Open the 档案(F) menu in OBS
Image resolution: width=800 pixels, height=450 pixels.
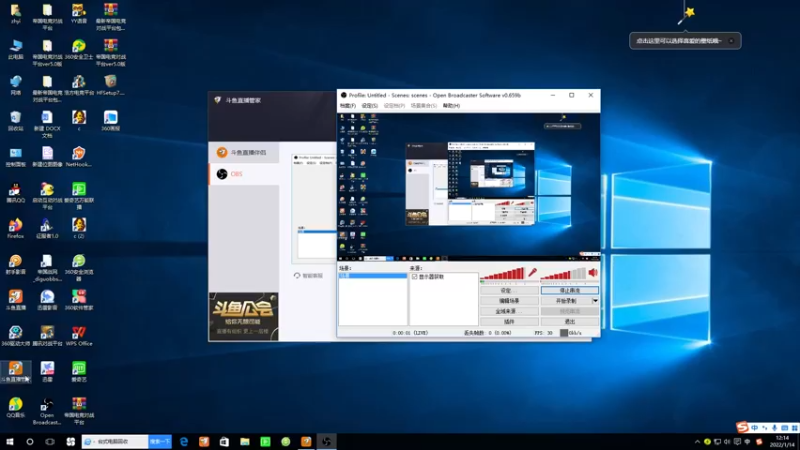(347, 106)
